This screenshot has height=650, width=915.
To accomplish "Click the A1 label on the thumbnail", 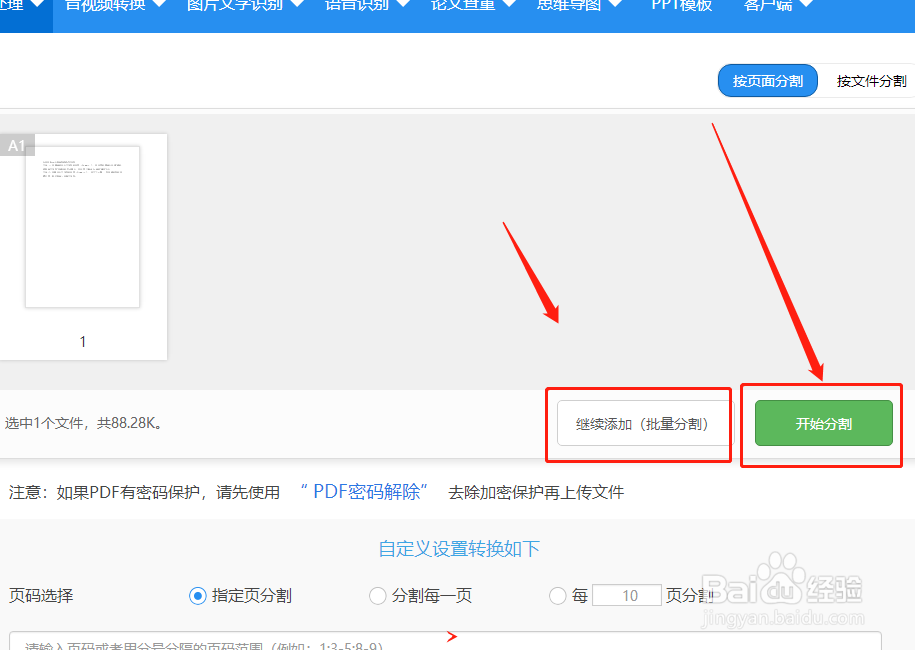I will [16, 145].
